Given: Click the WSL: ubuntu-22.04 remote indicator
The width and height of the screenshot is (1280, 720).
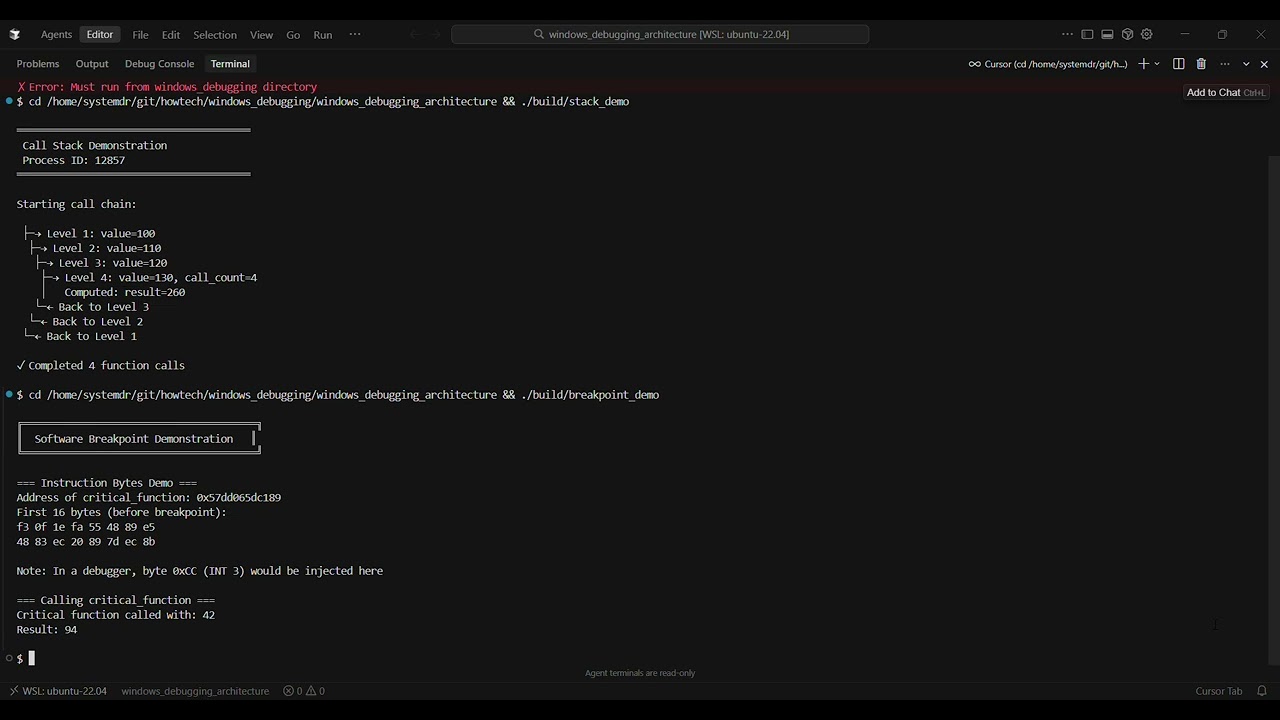Looking at the screenshot, I should tap(58, 691).
